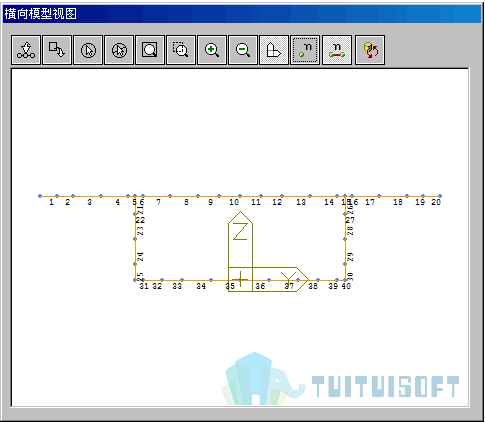Click element label 12
This screenshot has width=485, height=423.
(x=277, y=202)
